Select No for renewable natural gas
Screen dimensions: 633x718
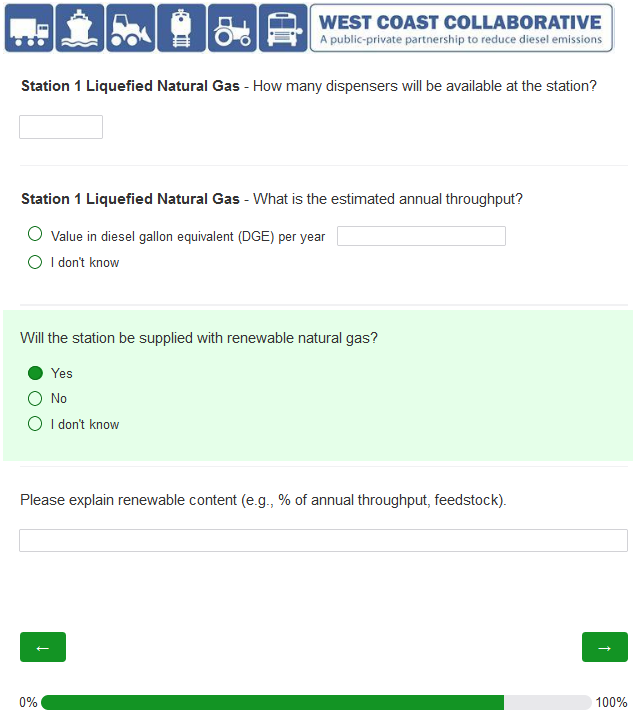[x=35, y=398]
